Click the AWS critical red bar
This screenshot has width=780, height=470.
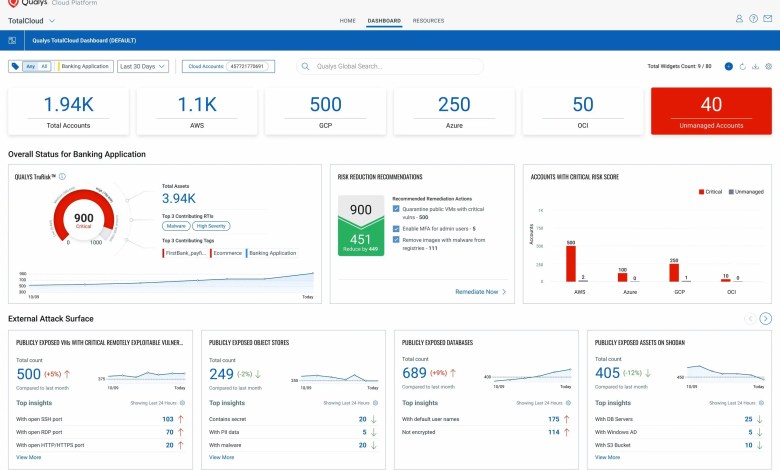571,264
